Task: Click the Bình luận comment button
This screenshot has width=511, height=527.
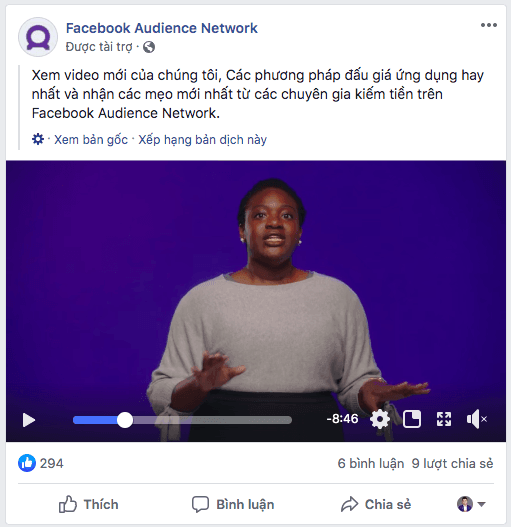Action: 233,504
